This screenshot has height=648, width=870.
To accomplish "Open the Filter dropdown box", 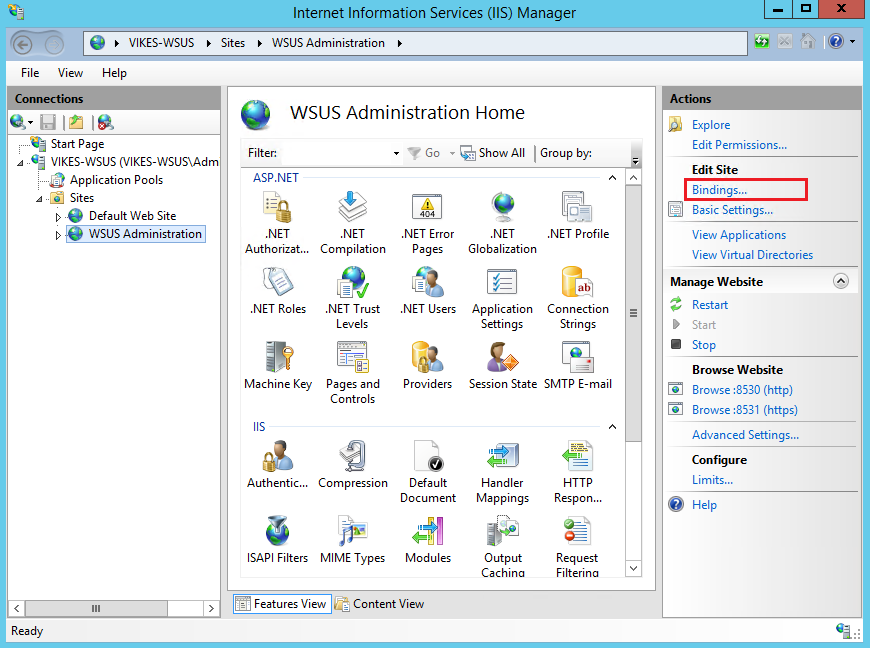I will tap(396, 153).
